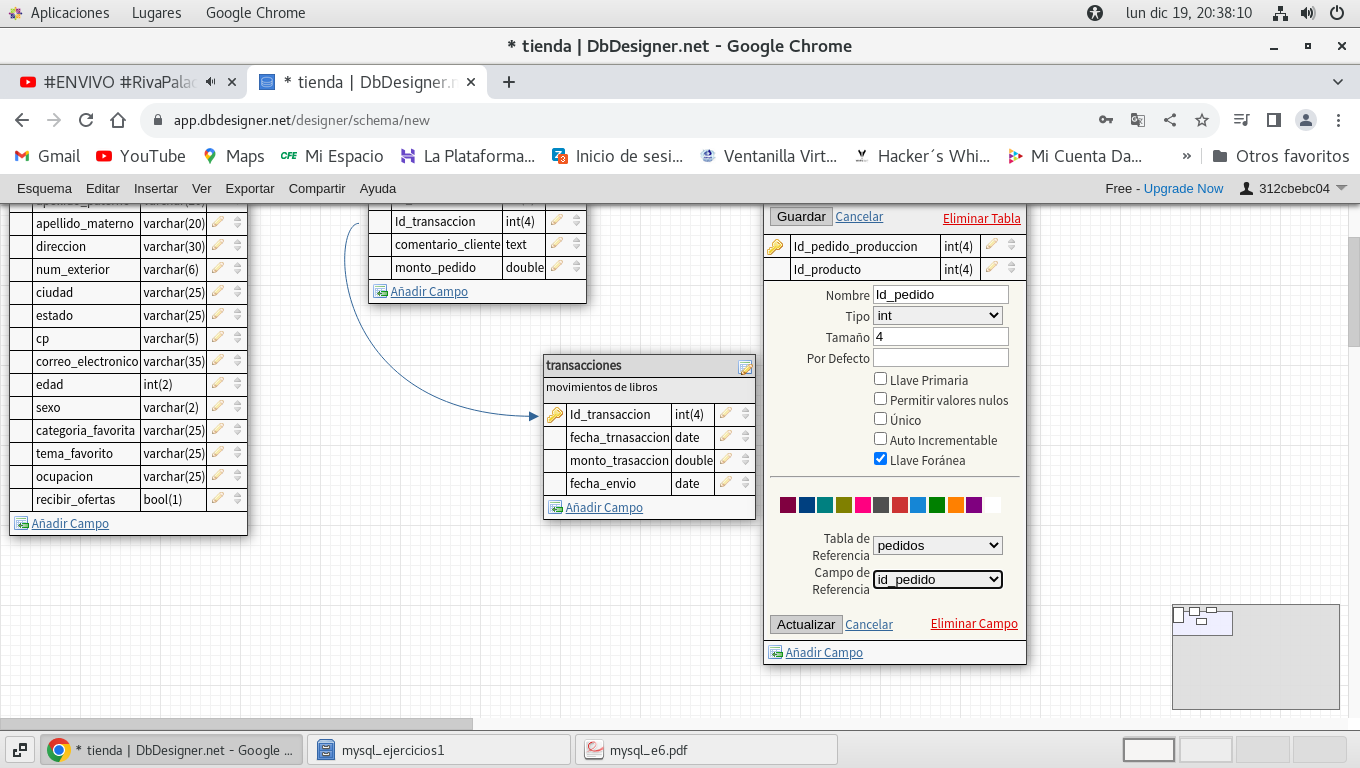1360x768 pixels.
Task: Open the Campo de Referencia dropdown
Action: [937, 580]
